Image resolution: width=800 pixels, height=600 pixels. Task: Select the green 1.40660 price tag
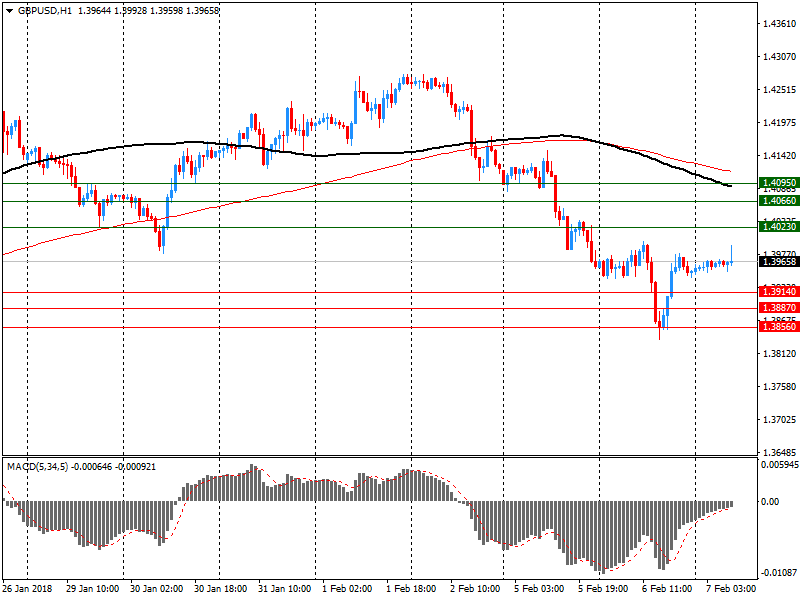coord(778,201)
